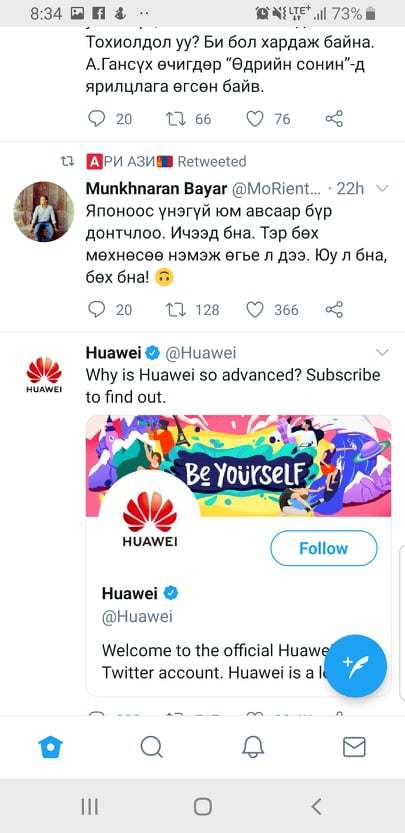Tap the compose new tweet button
The height and width of the screenshot is (833, 405).
coord(356,666)
